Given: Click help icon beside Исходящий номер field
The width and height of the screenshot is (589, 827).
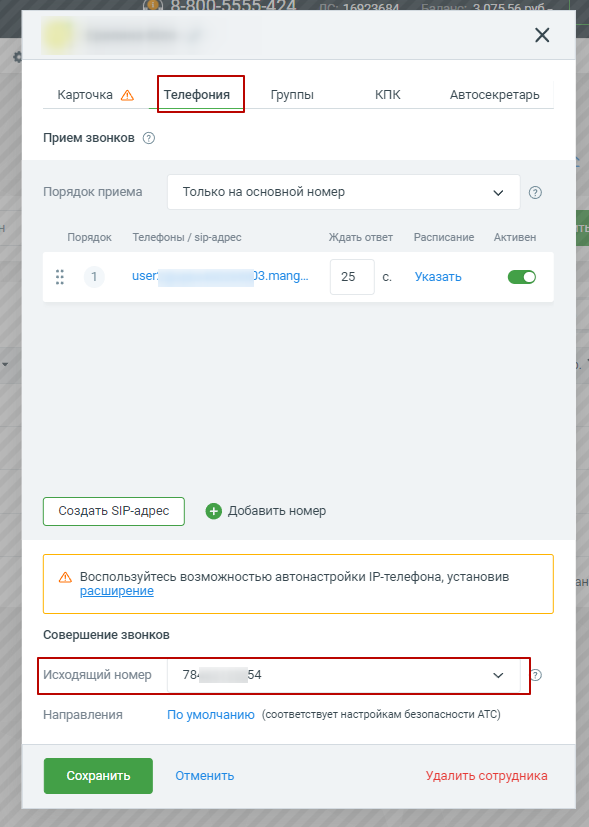Looking at the screenshot, I should pyautogui.click(x=536, y=675).
